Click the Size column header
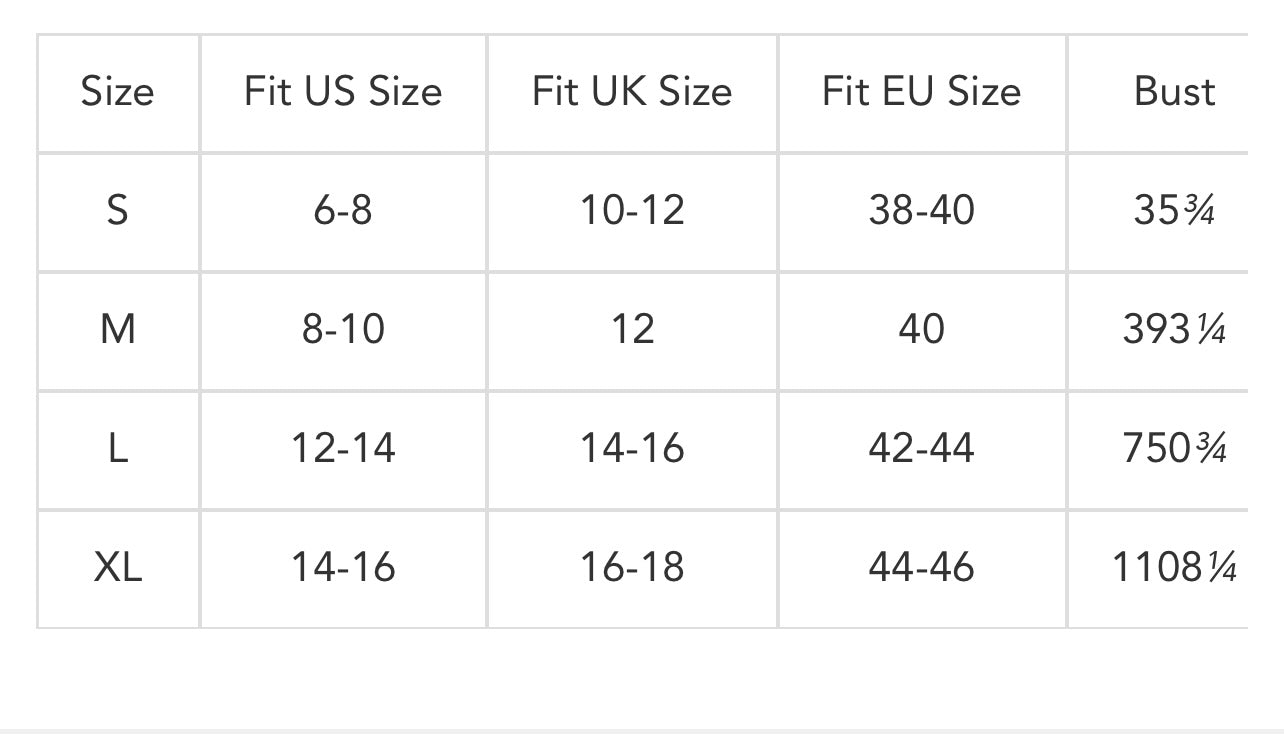Screen dimensions: 1284x734 tap(118, 92)
